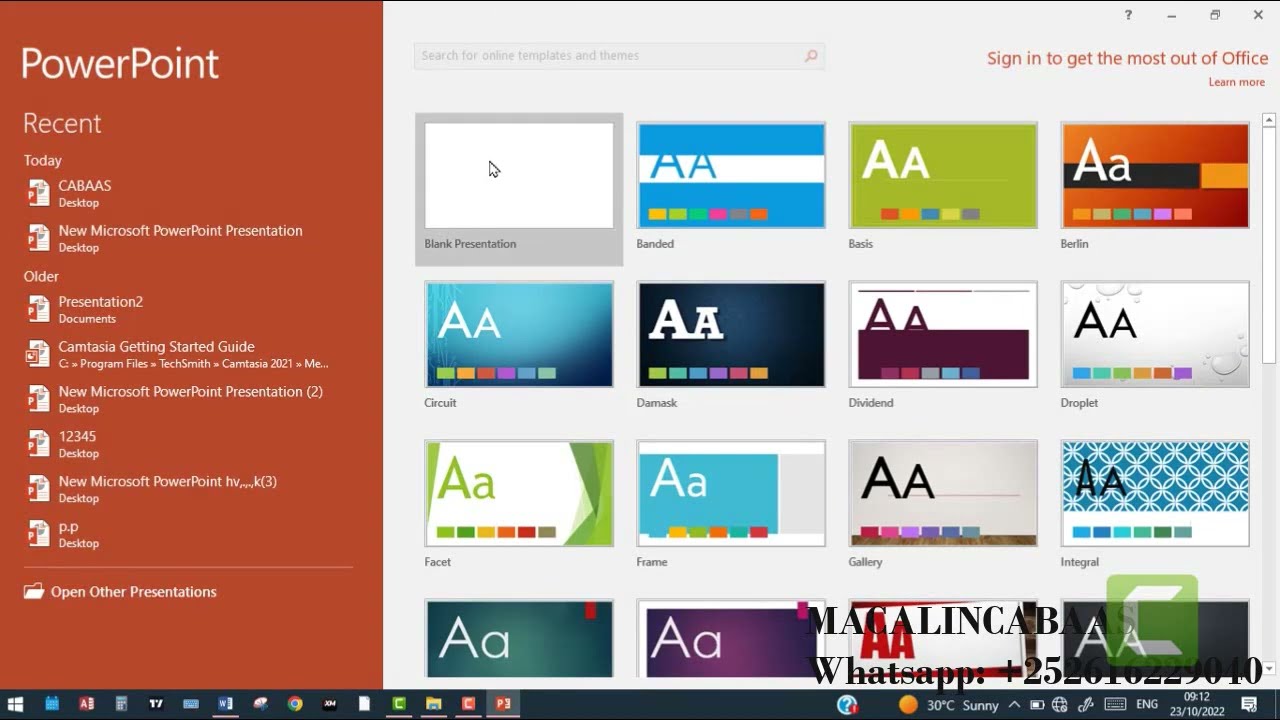
Task: Click the file icon next to p.p
Action: [38, 534]
